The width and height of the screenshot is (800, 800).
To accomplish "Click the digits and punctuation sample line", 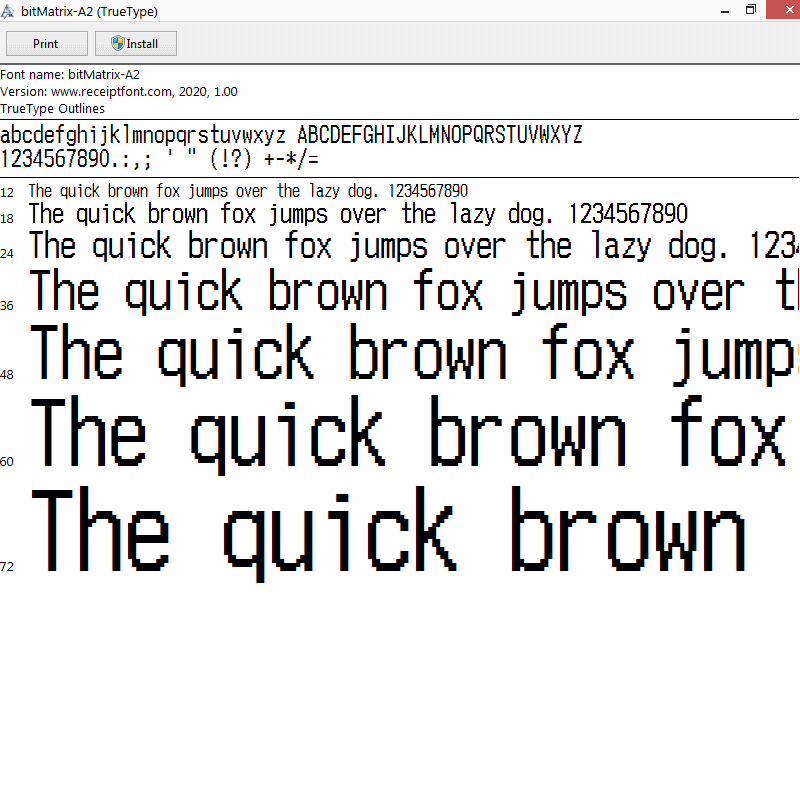I will tap(159, 159).
